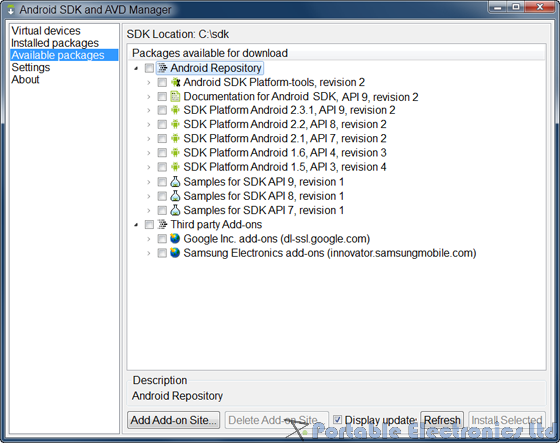Check the Android Repository checkbox

click(149, 68)
